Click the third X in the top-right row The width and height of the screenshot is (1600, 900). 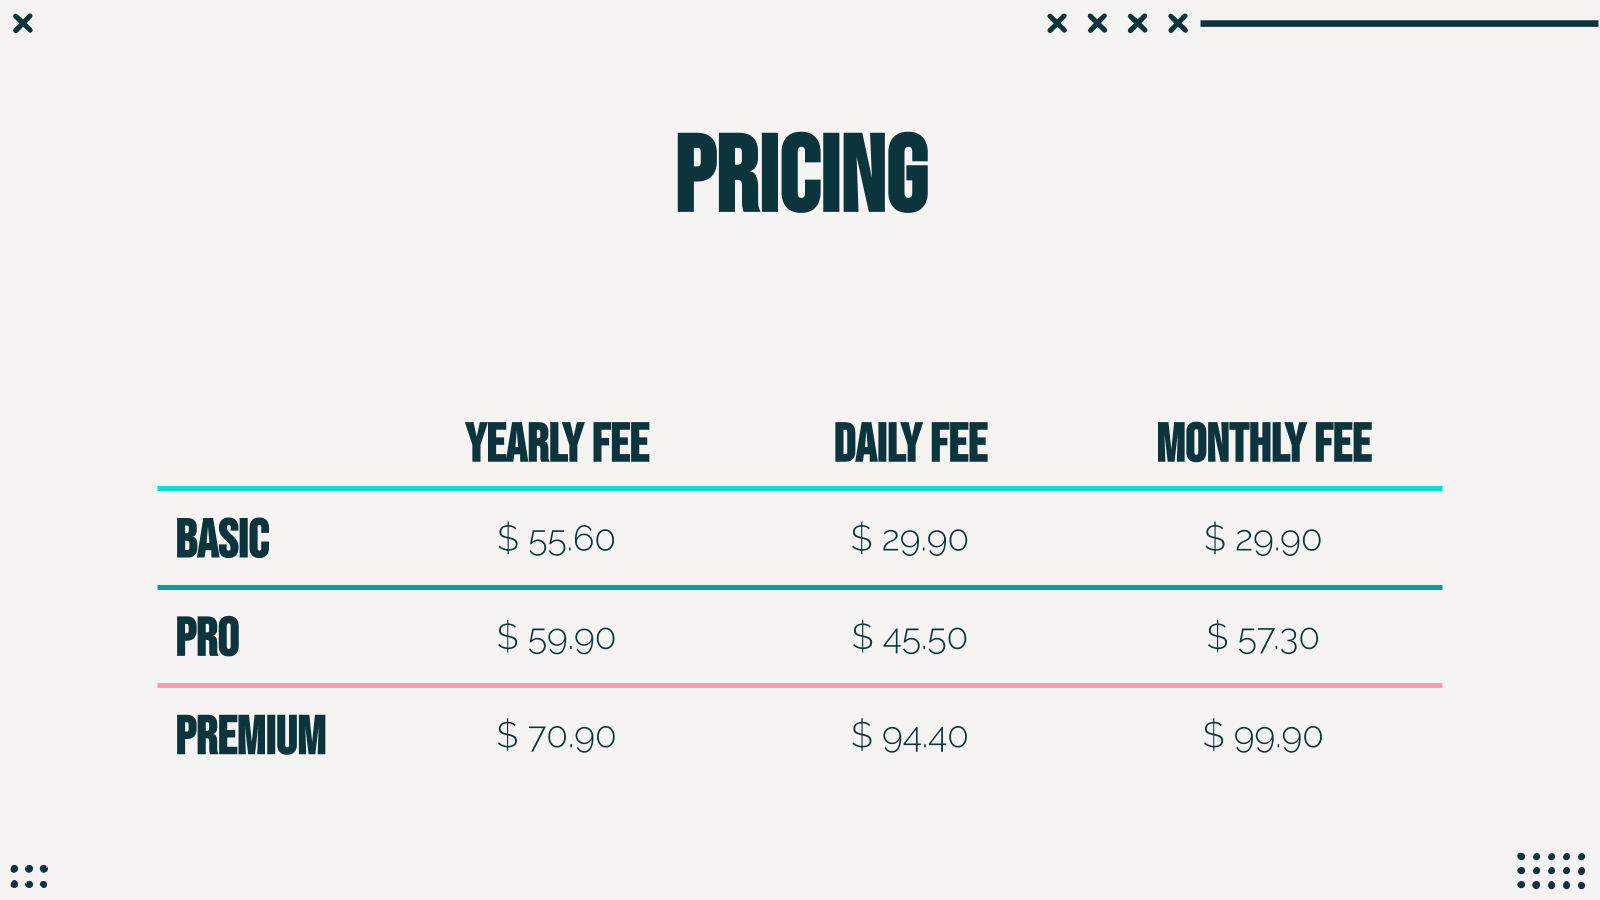(x=1138, y=23)
